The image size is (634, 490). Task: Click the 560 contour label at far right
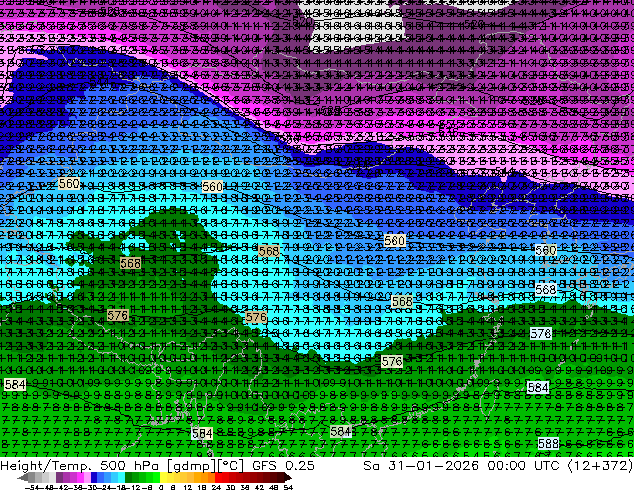[545, 250]
